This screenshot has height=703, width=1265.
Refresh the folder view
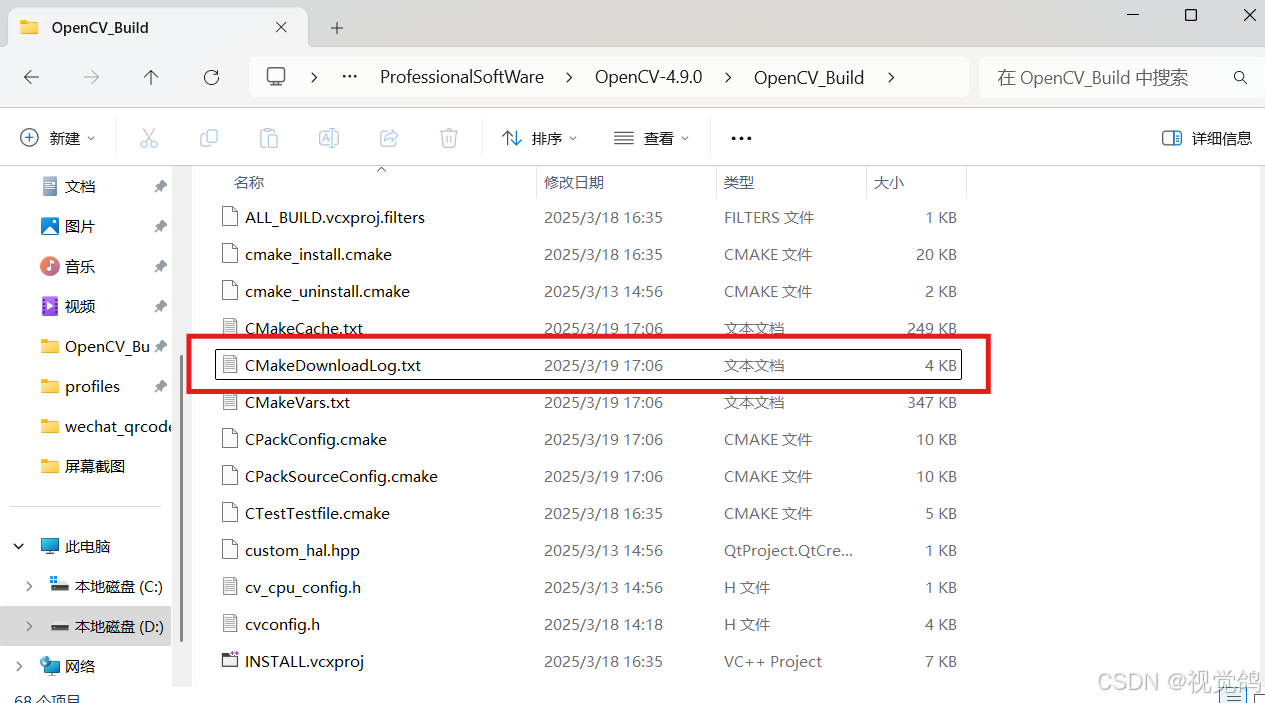tap(211, 77)
